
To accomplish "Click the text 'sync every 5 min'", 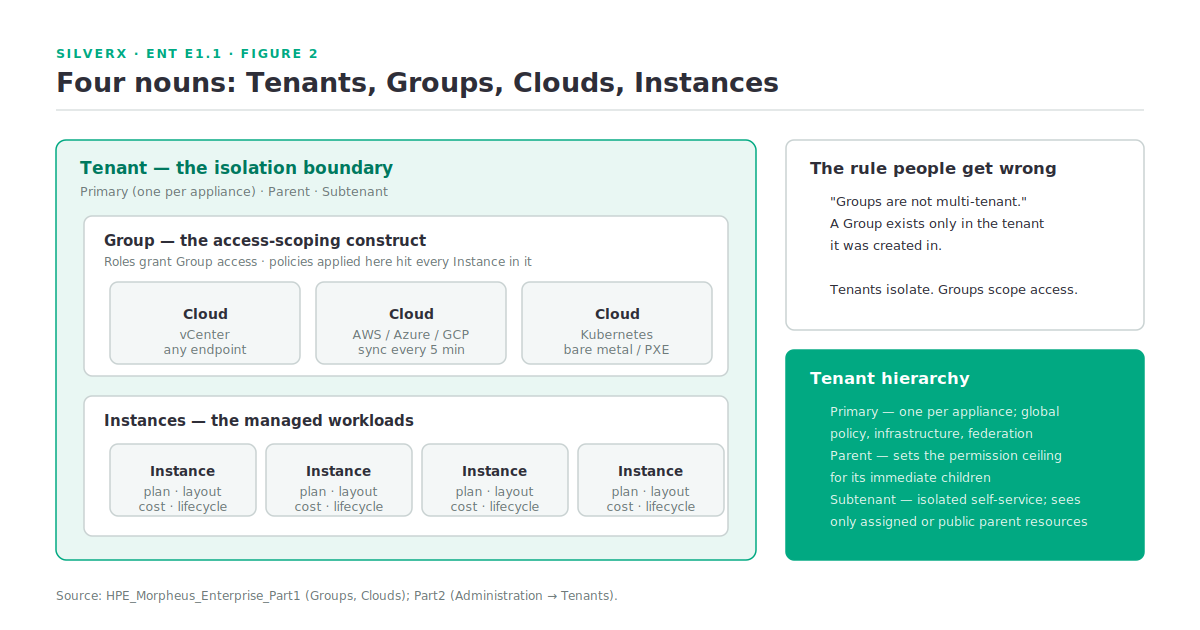I will coord(411,350).
